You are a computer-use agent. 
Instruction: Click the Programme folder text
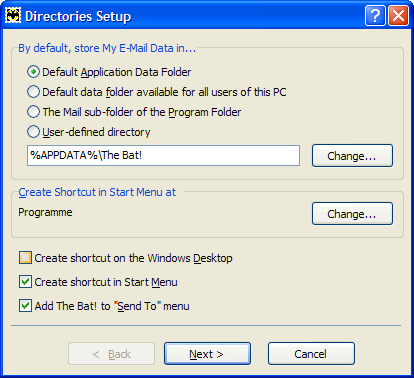coord(45,212)
